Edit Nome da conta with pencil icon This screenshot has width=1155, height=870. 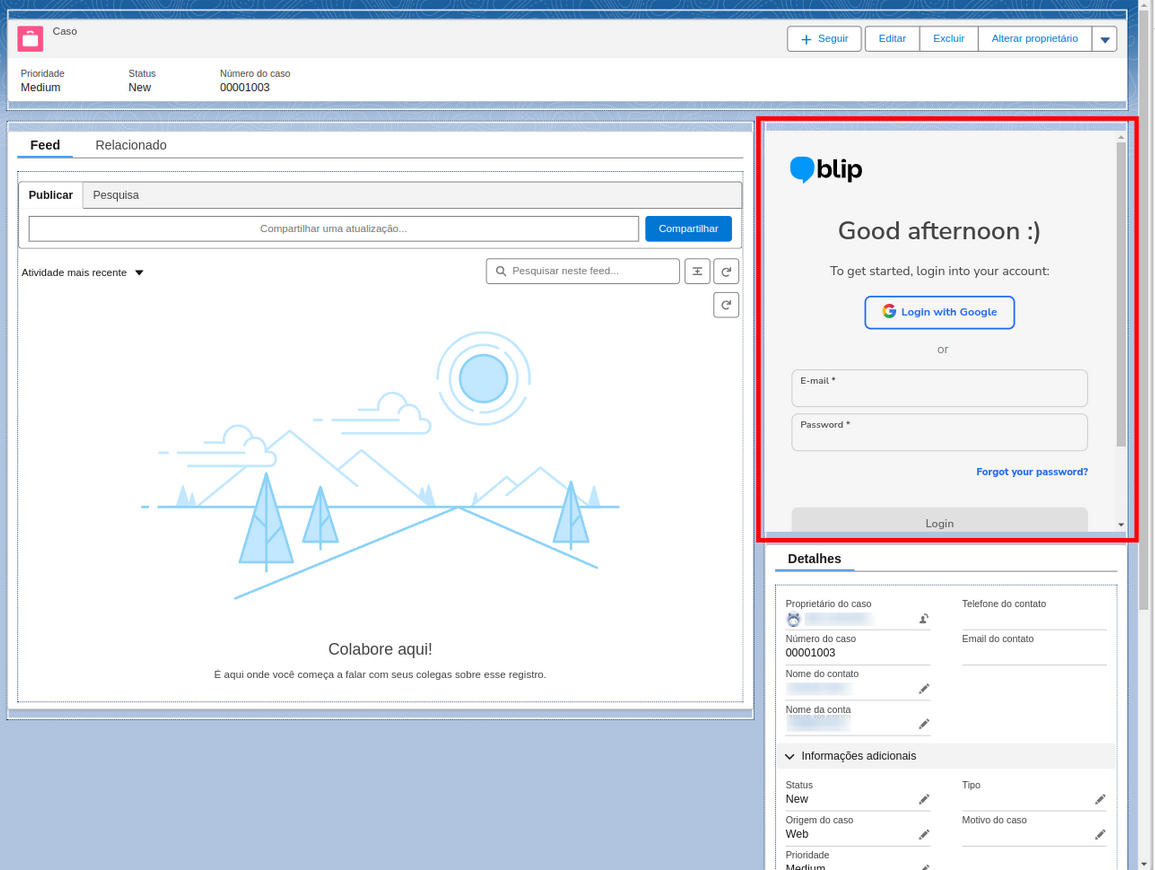(924, 724)
